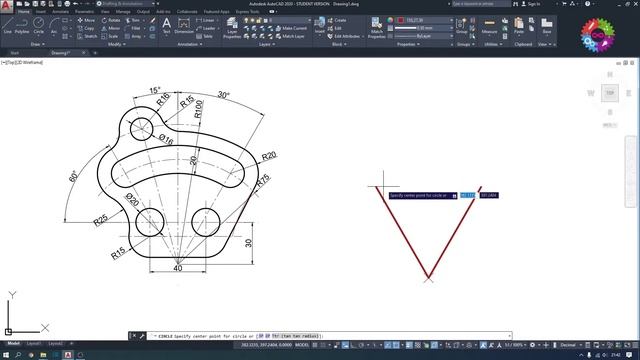Expand the Properties panel

408,44
